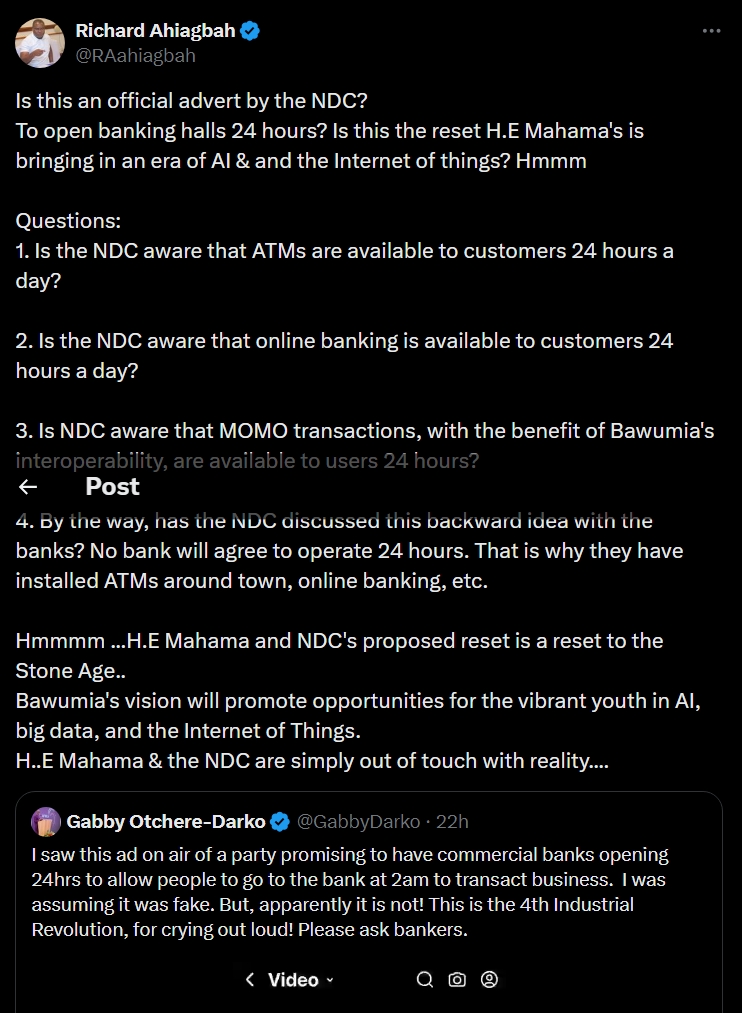Click Gabby Otchere-Darko's small avatar
This screenshot has height=1013, width=742.
[46, 822]
